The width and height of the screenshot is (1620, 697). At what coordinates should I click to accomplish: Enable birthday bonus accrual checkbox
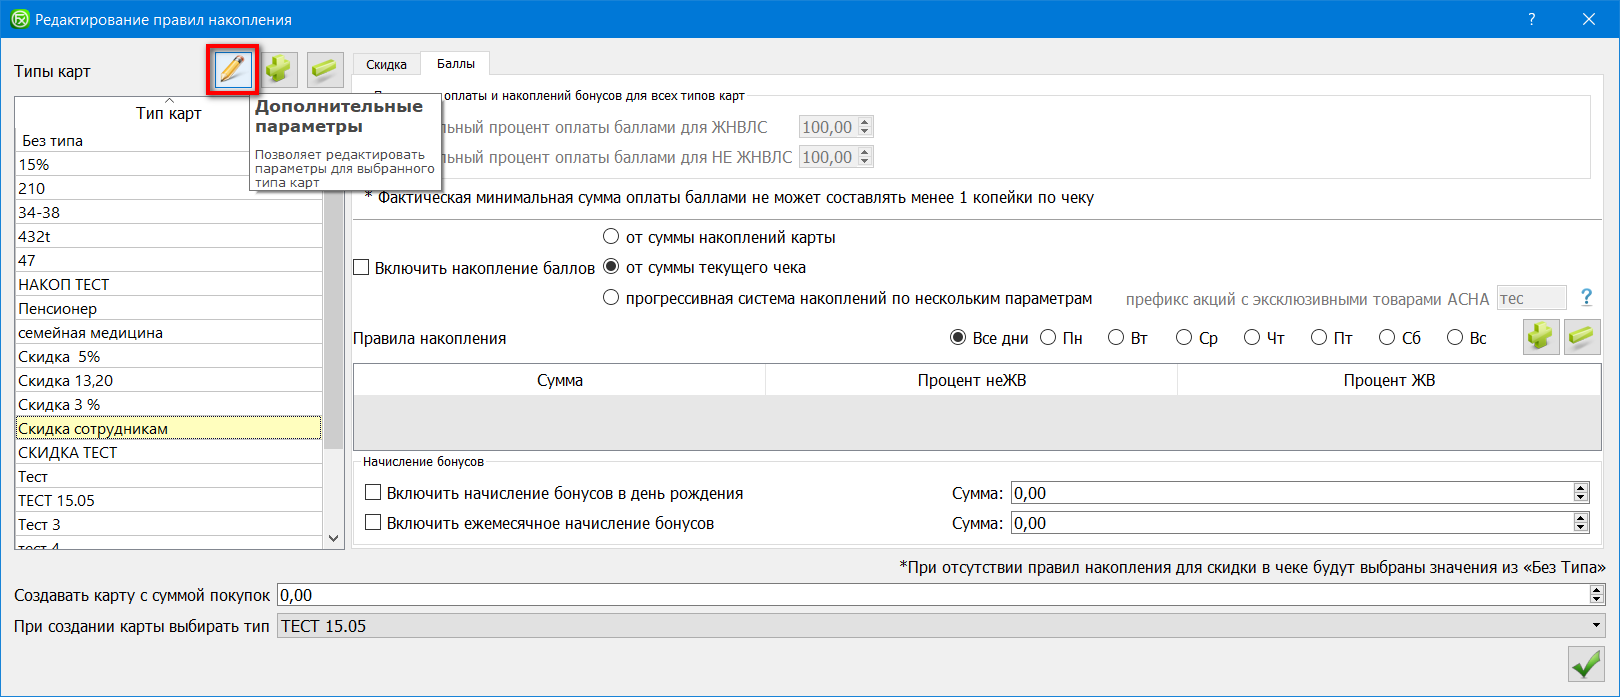pyautogui.click(x=373, y=493)
